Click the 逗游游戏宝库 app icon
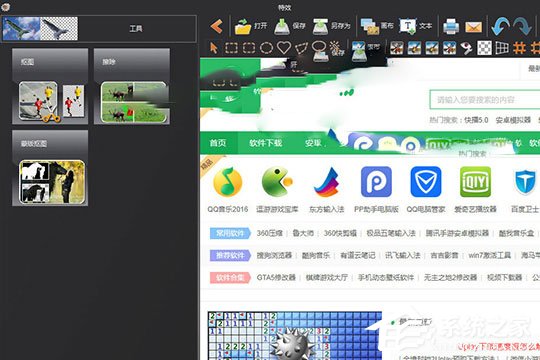Viewport: 540px width, 360px height. pyautogui.click(x=277, y=182)
